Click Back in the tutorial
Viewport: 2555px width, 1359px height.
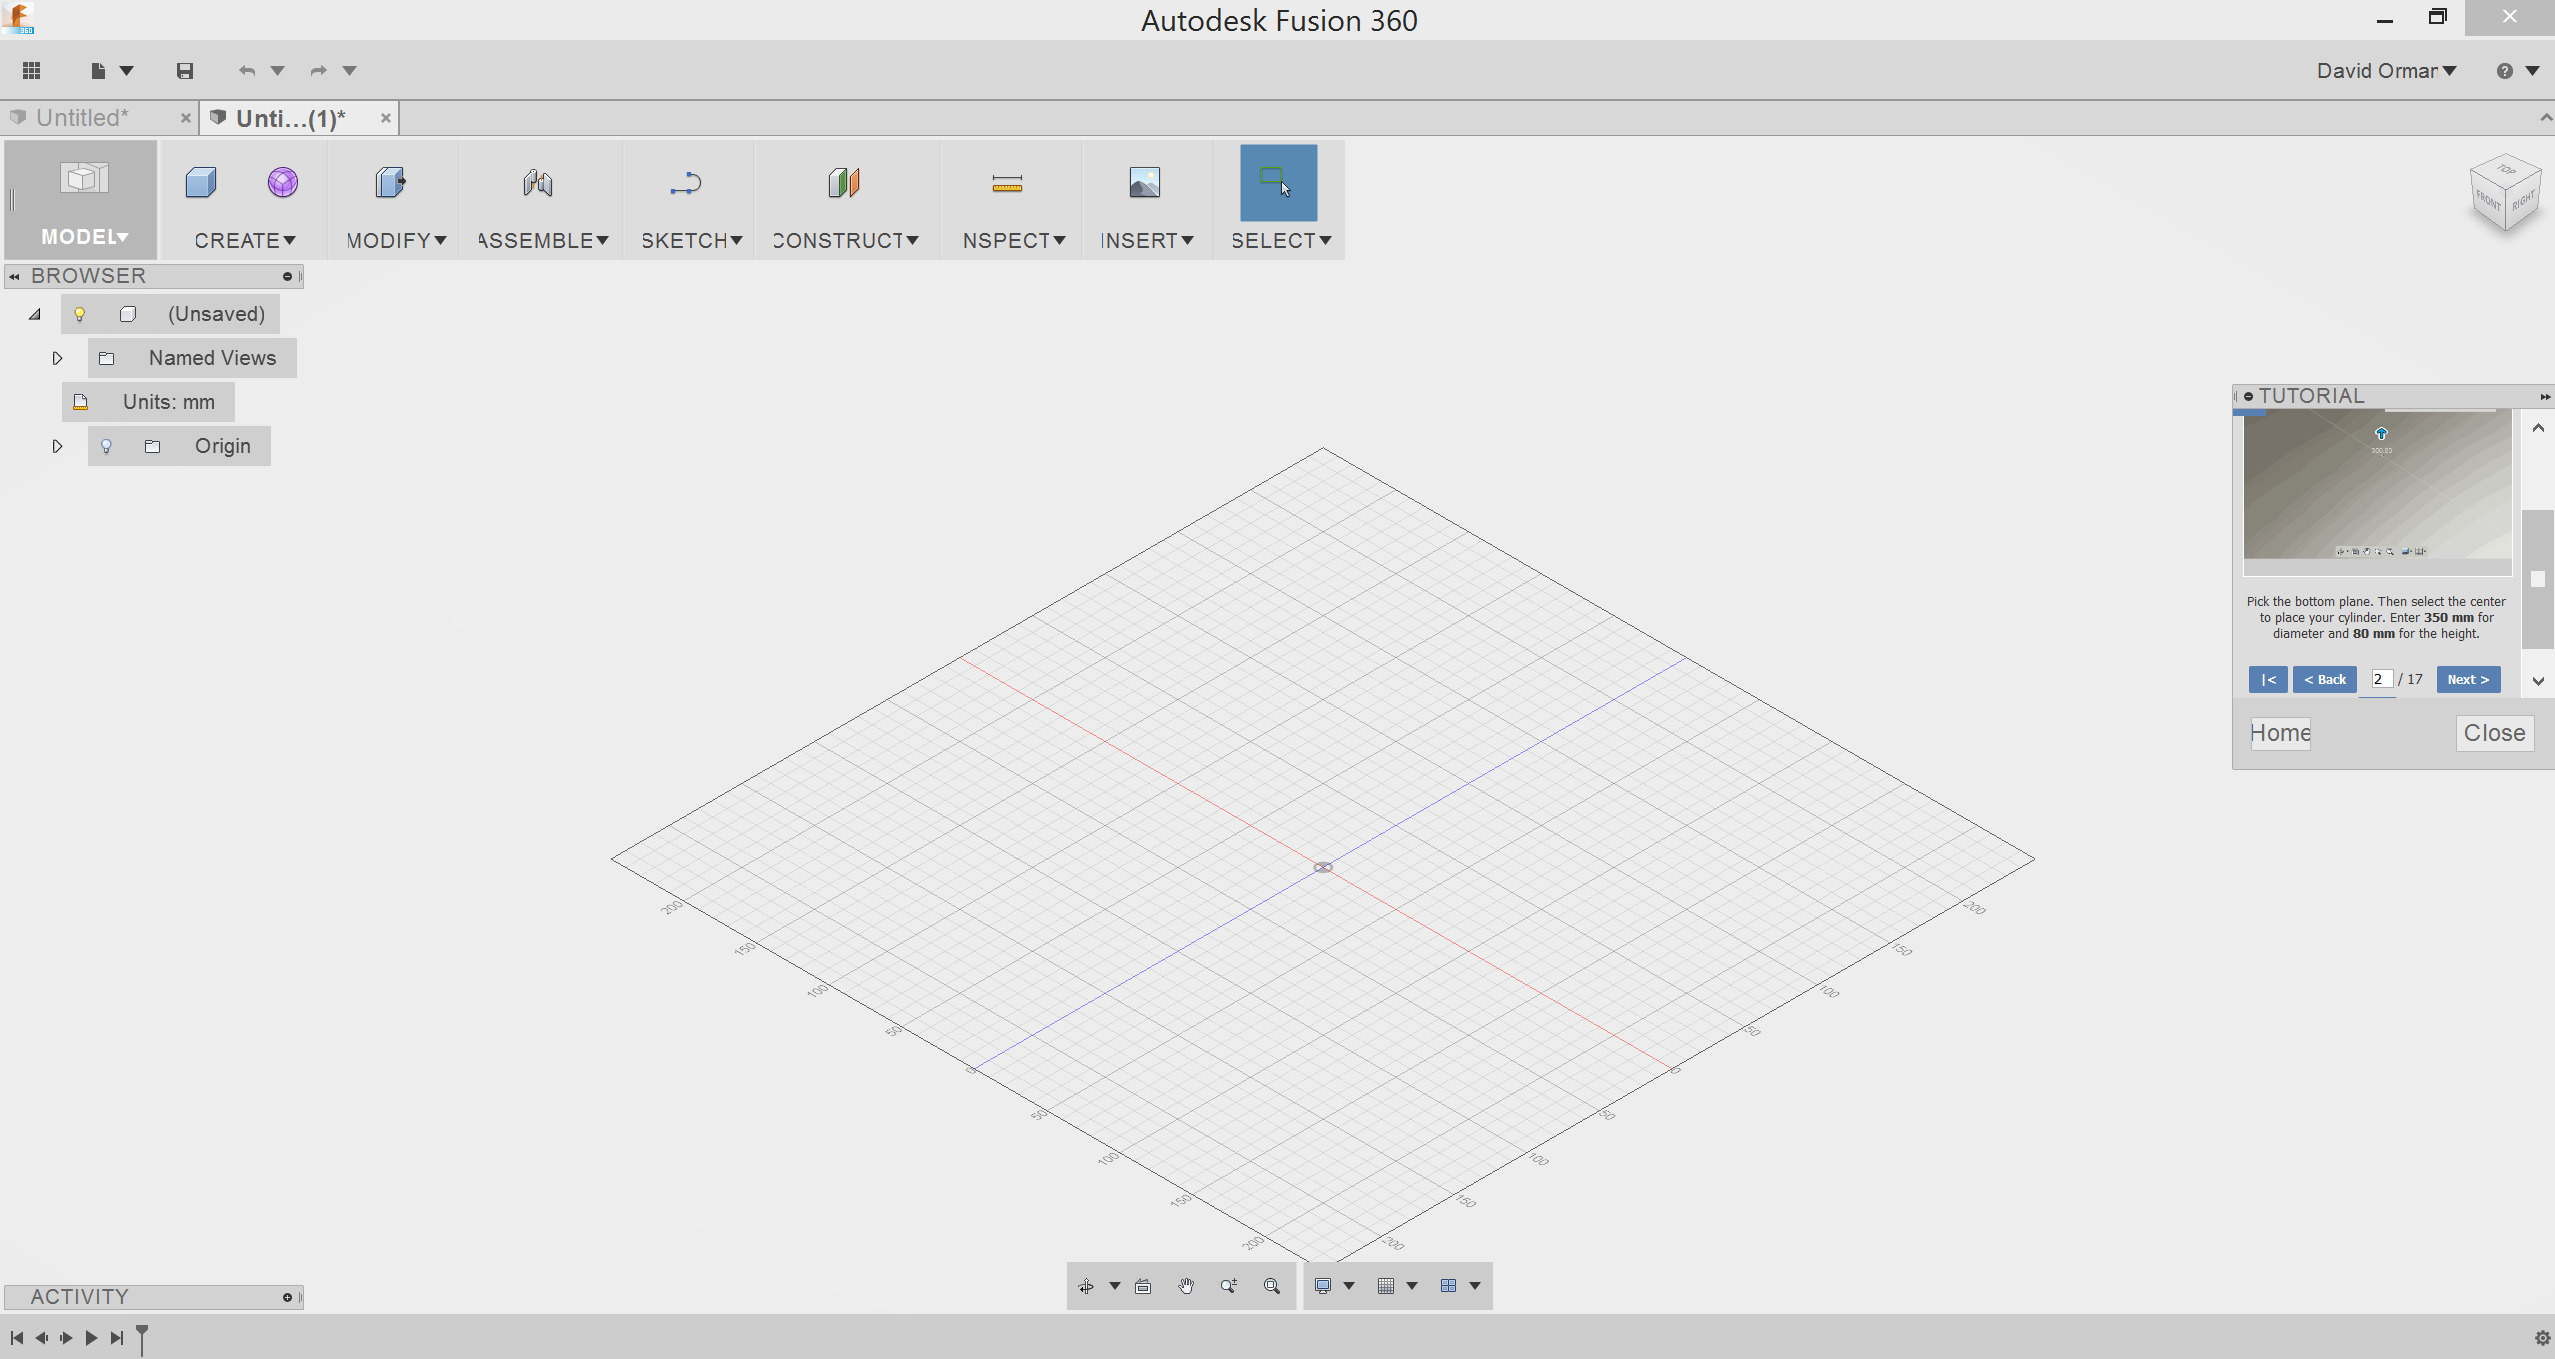2324,679
